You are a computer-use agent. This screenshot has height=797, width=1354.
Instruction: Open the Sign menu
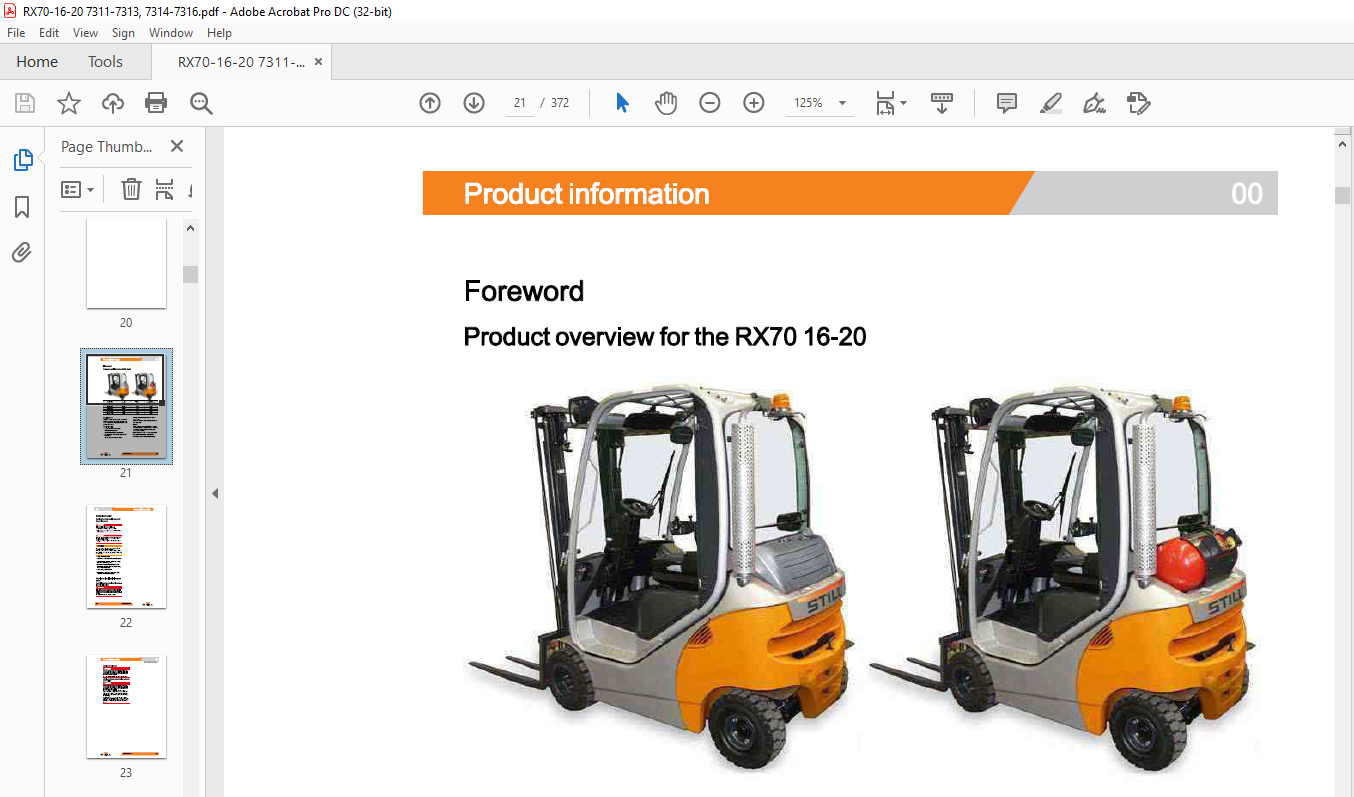123,33
